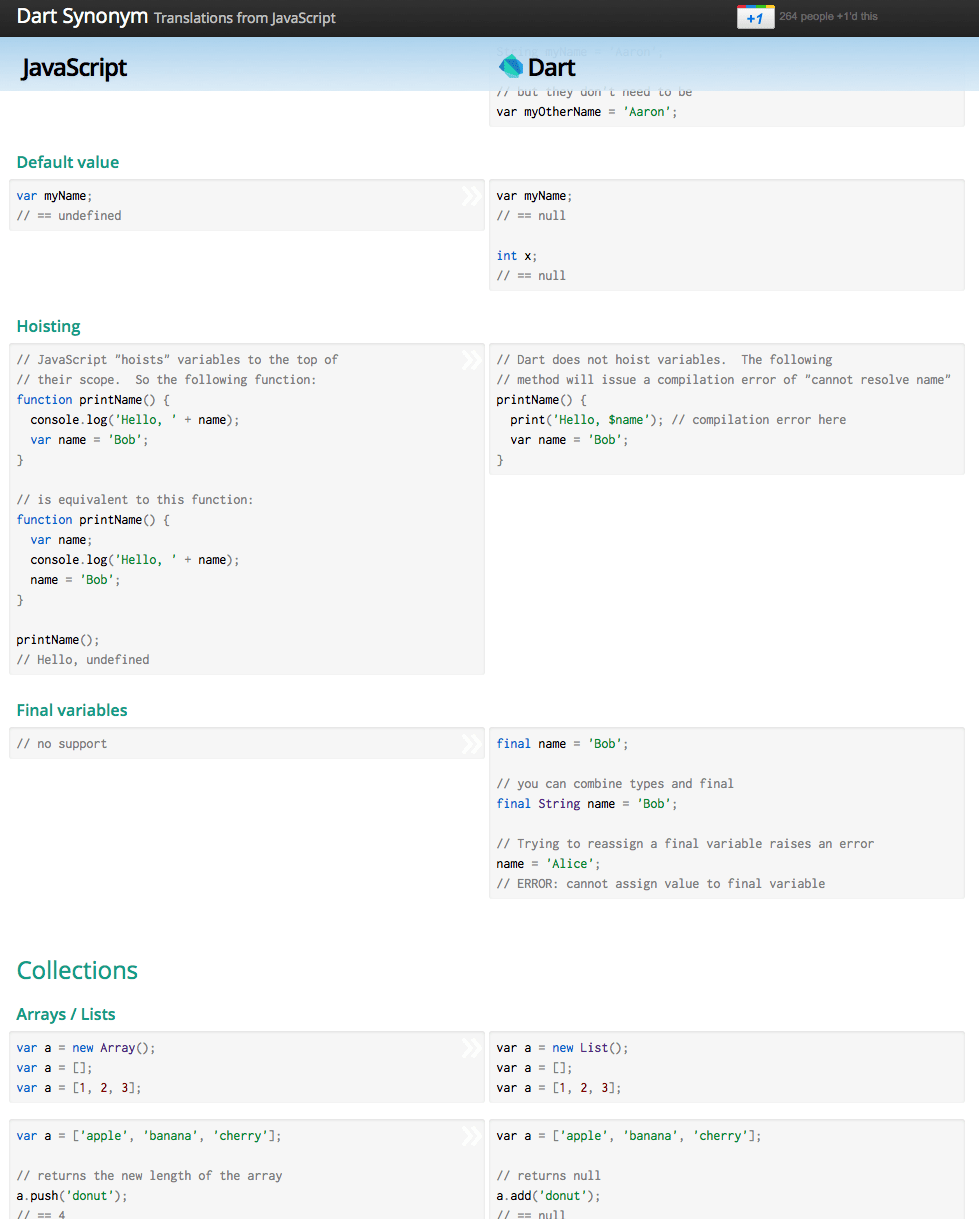The width and height of the screenshot is (979, 1219).
Task: Click "final String name = 'Bob';" line
Action: point(587,804)
